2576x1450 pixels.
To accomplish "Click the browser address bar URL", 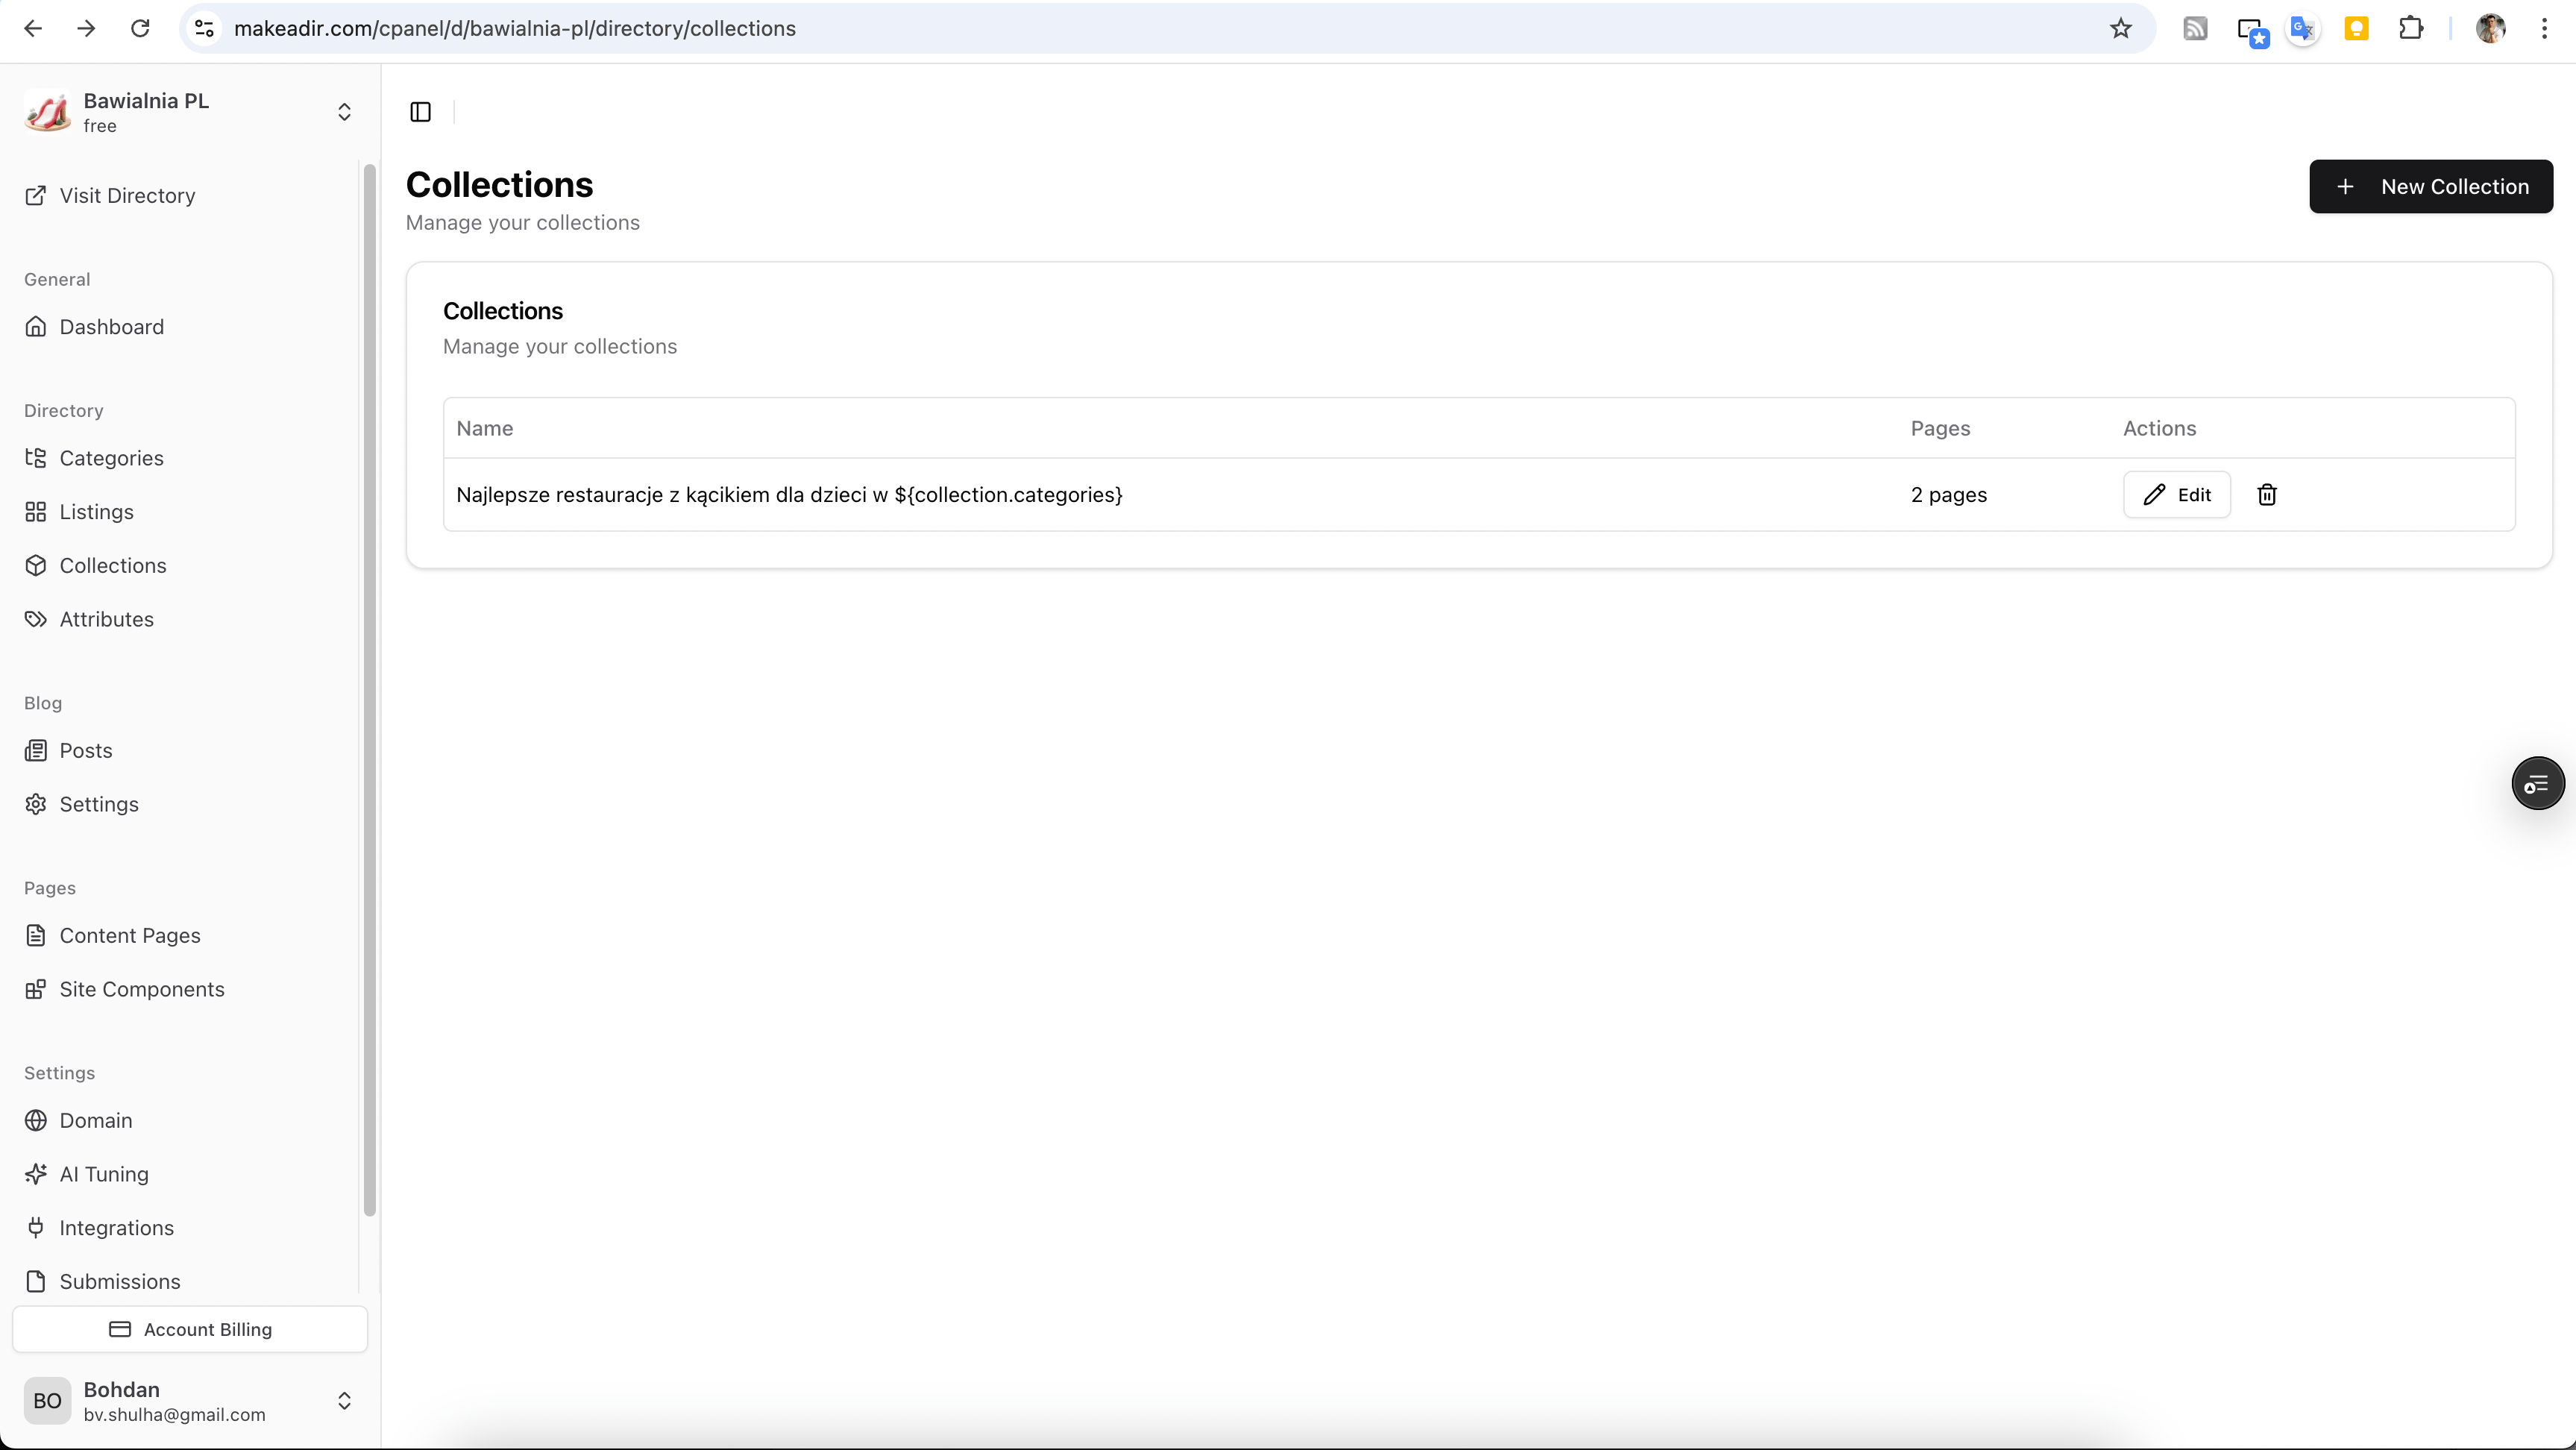I will click(514, 29).
